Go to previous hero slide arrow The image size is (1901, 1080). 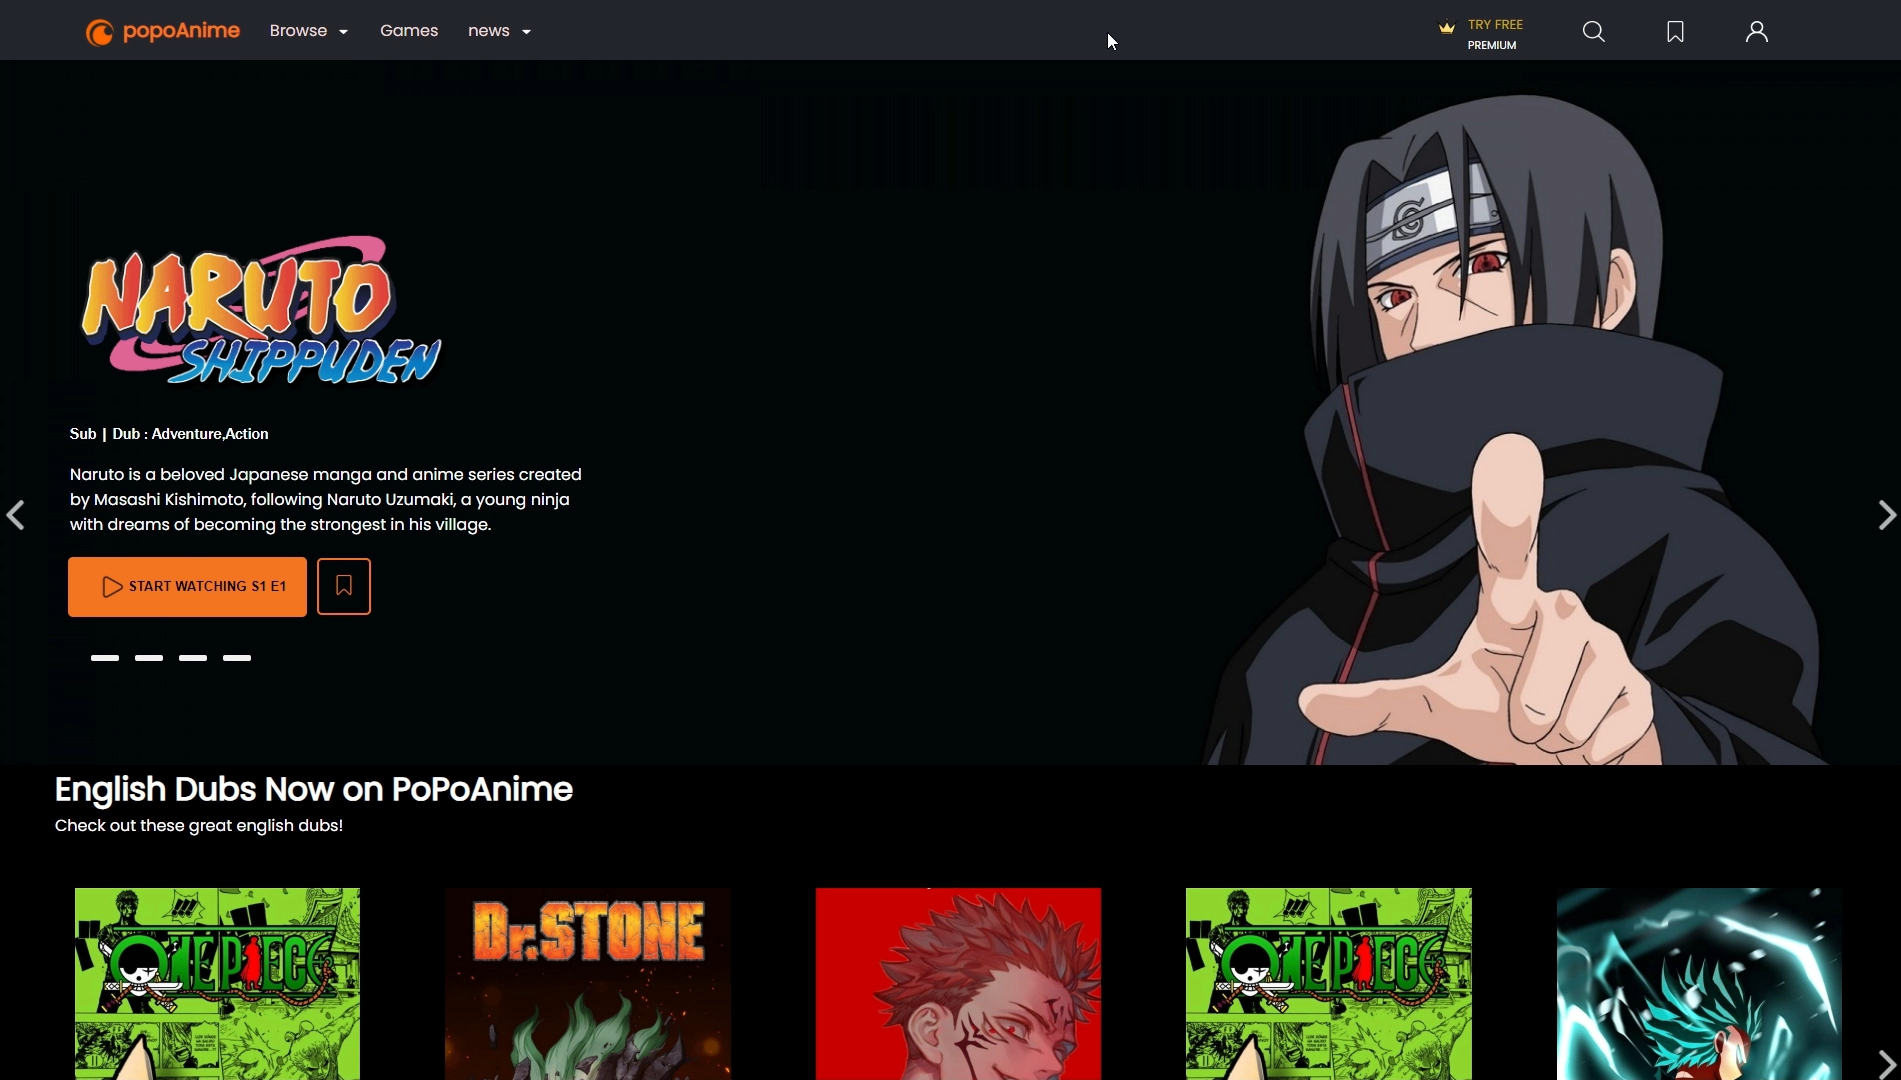click(x=16, y=516)
